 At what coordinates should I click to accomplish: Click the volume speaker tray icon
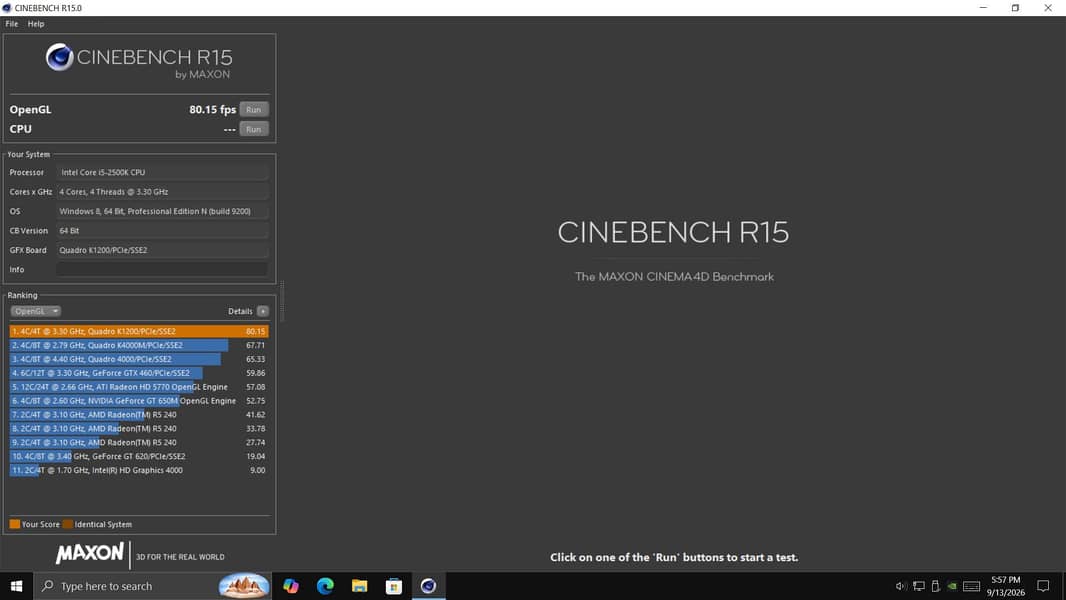pyautogui.click(x=901, y=586)
